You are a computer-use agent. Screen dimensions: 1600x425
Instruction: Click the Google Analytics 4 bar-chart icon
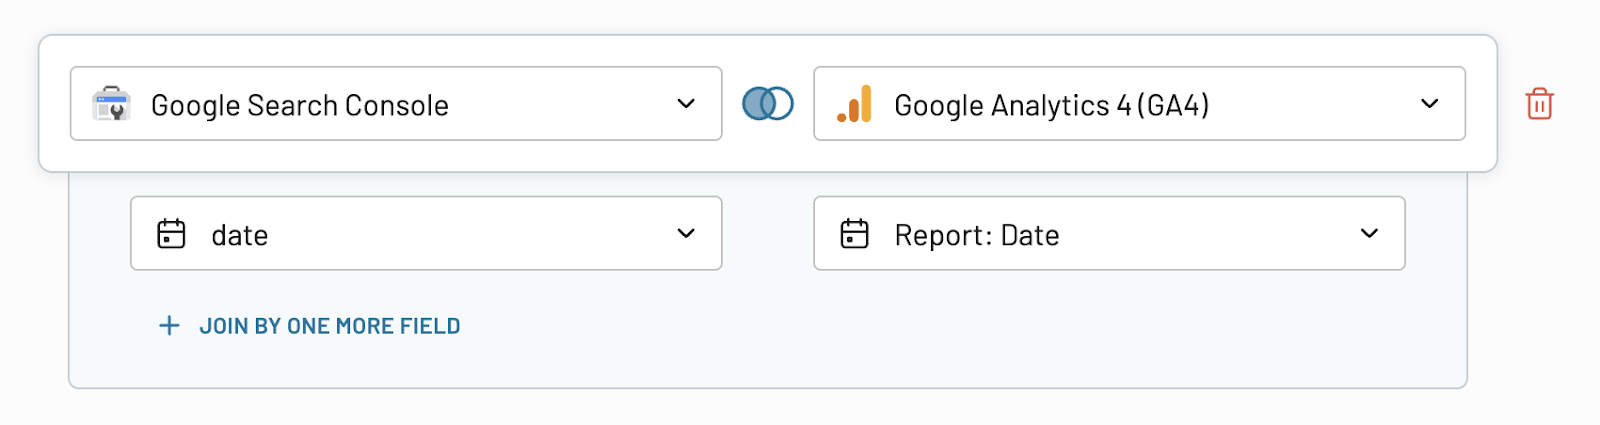[855, 104]
